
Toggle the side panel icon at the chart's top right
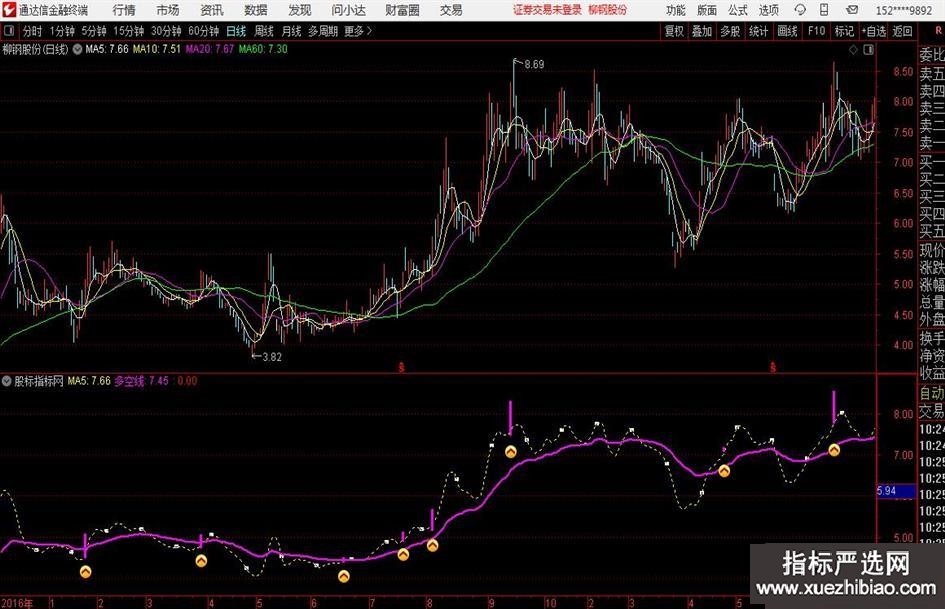click(868, 50)
